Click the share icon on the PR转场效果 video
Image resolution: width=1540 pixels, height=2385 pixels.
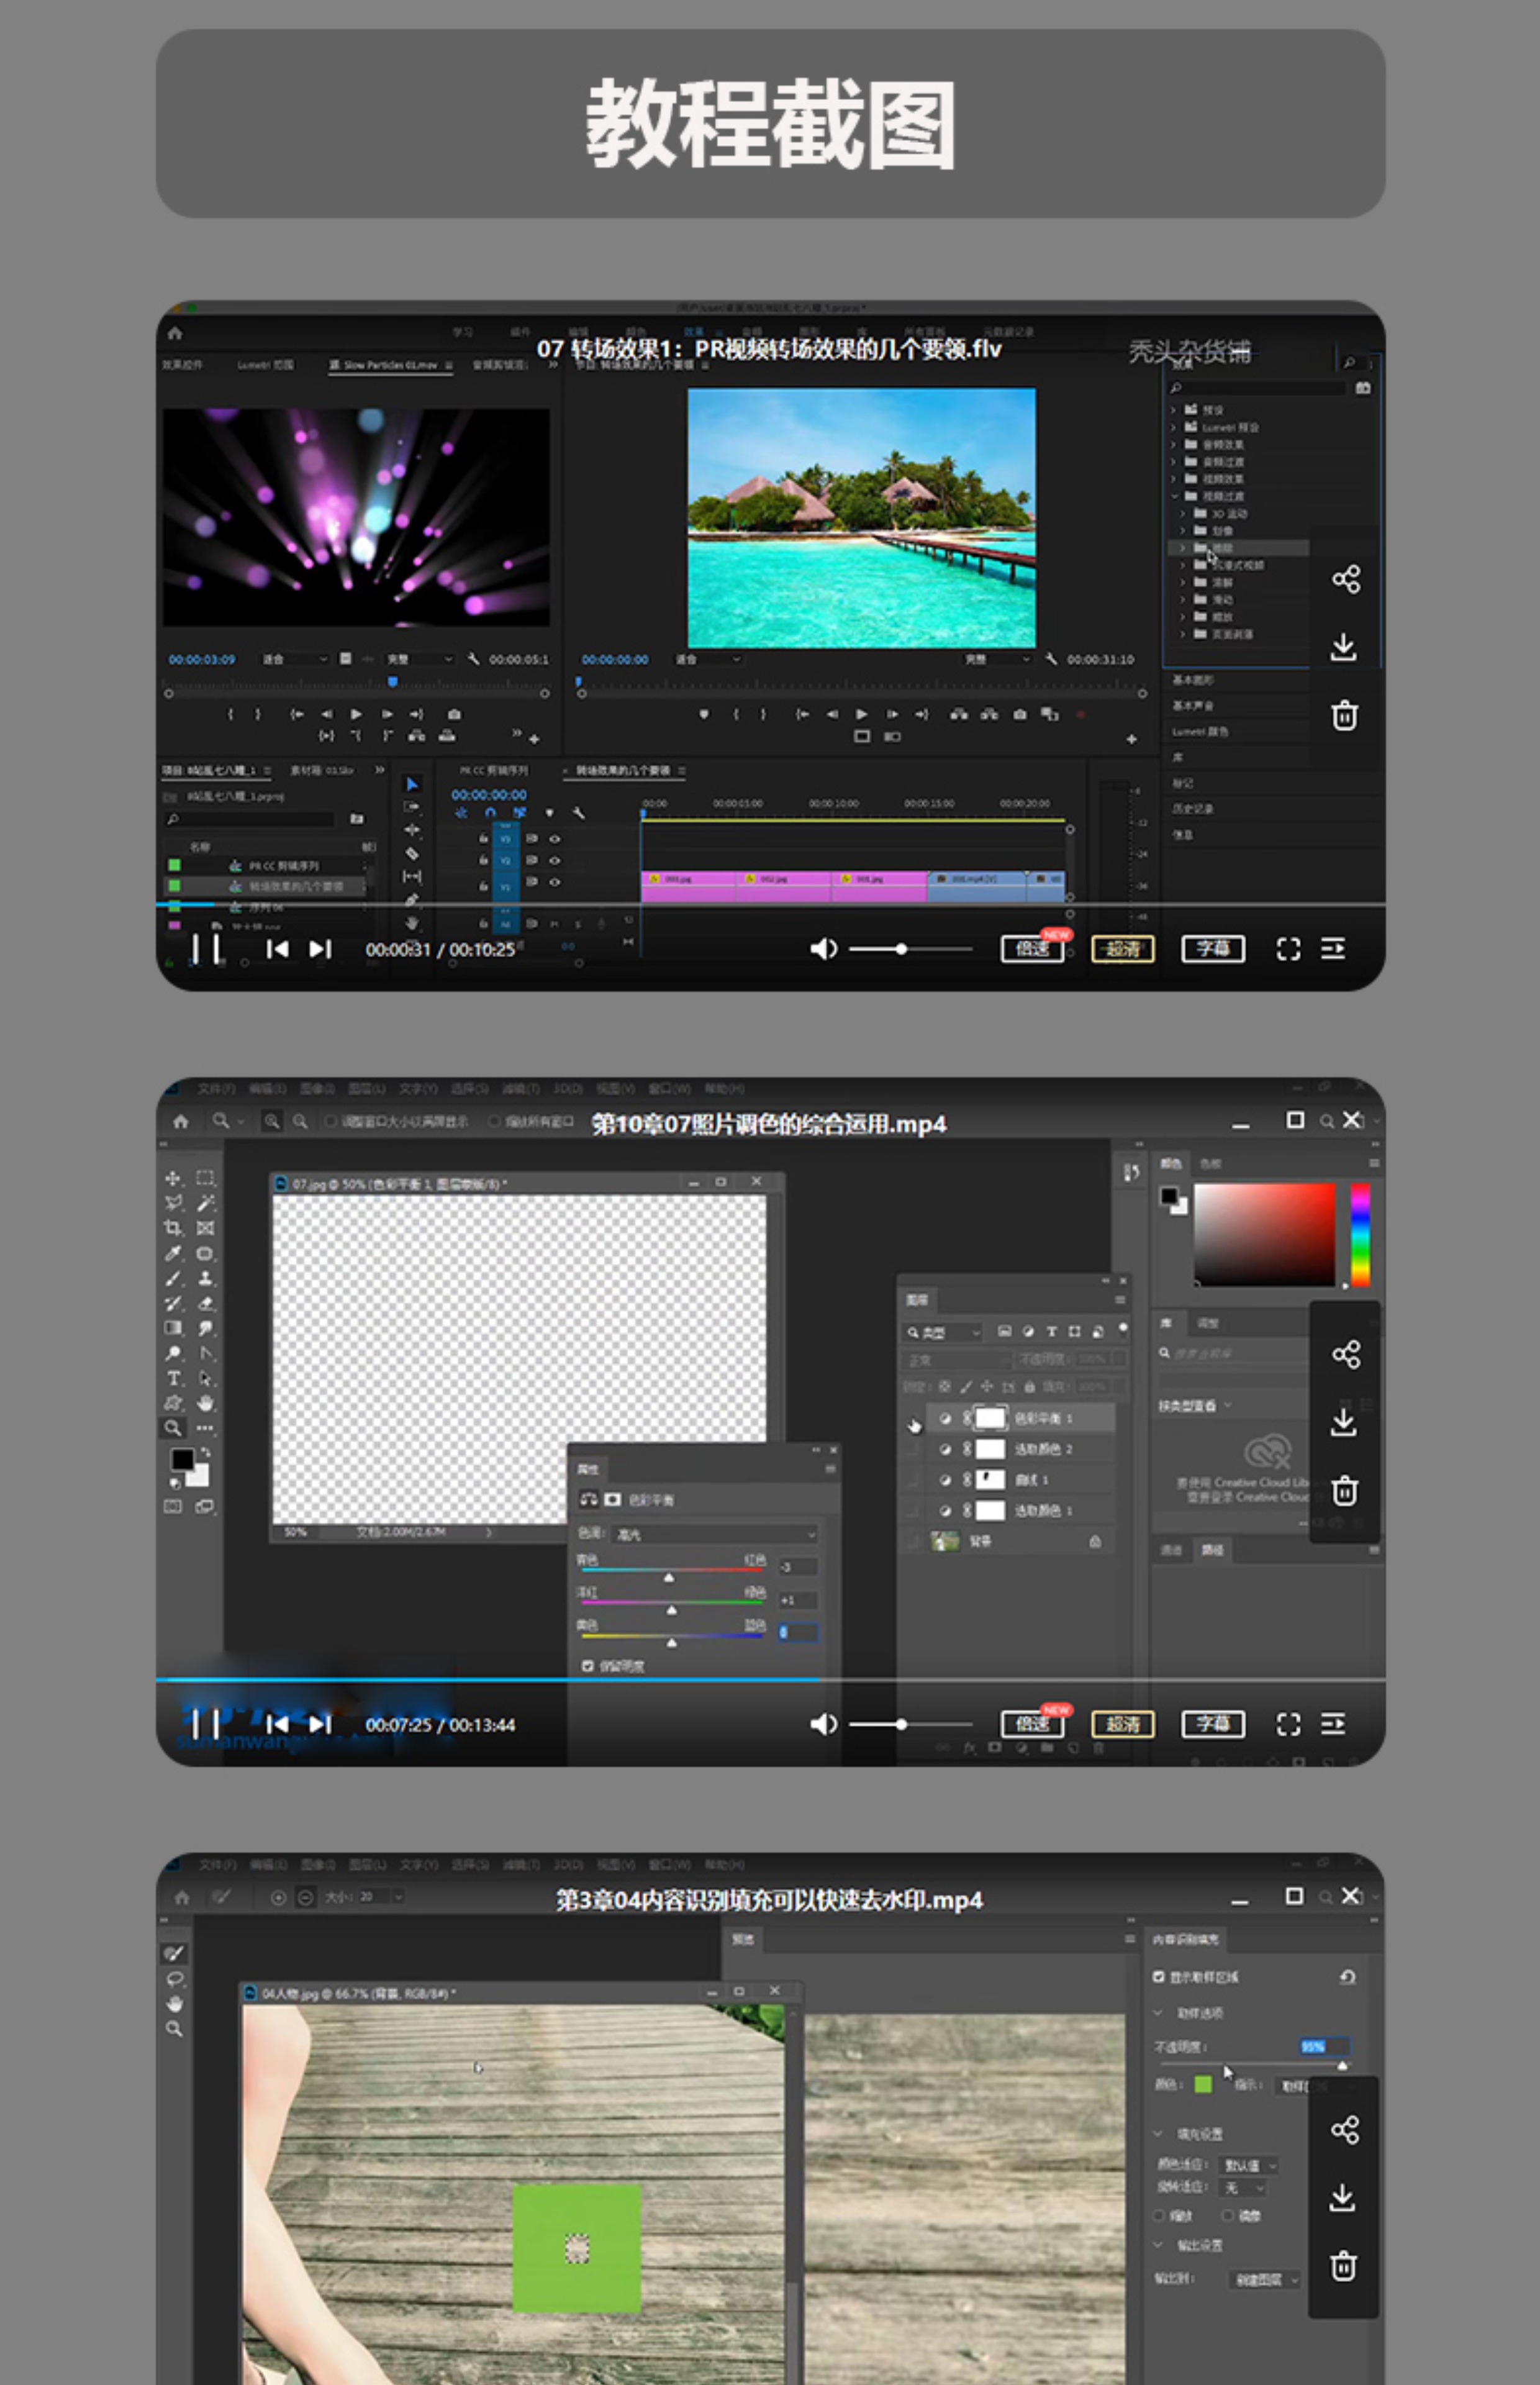1345,579
